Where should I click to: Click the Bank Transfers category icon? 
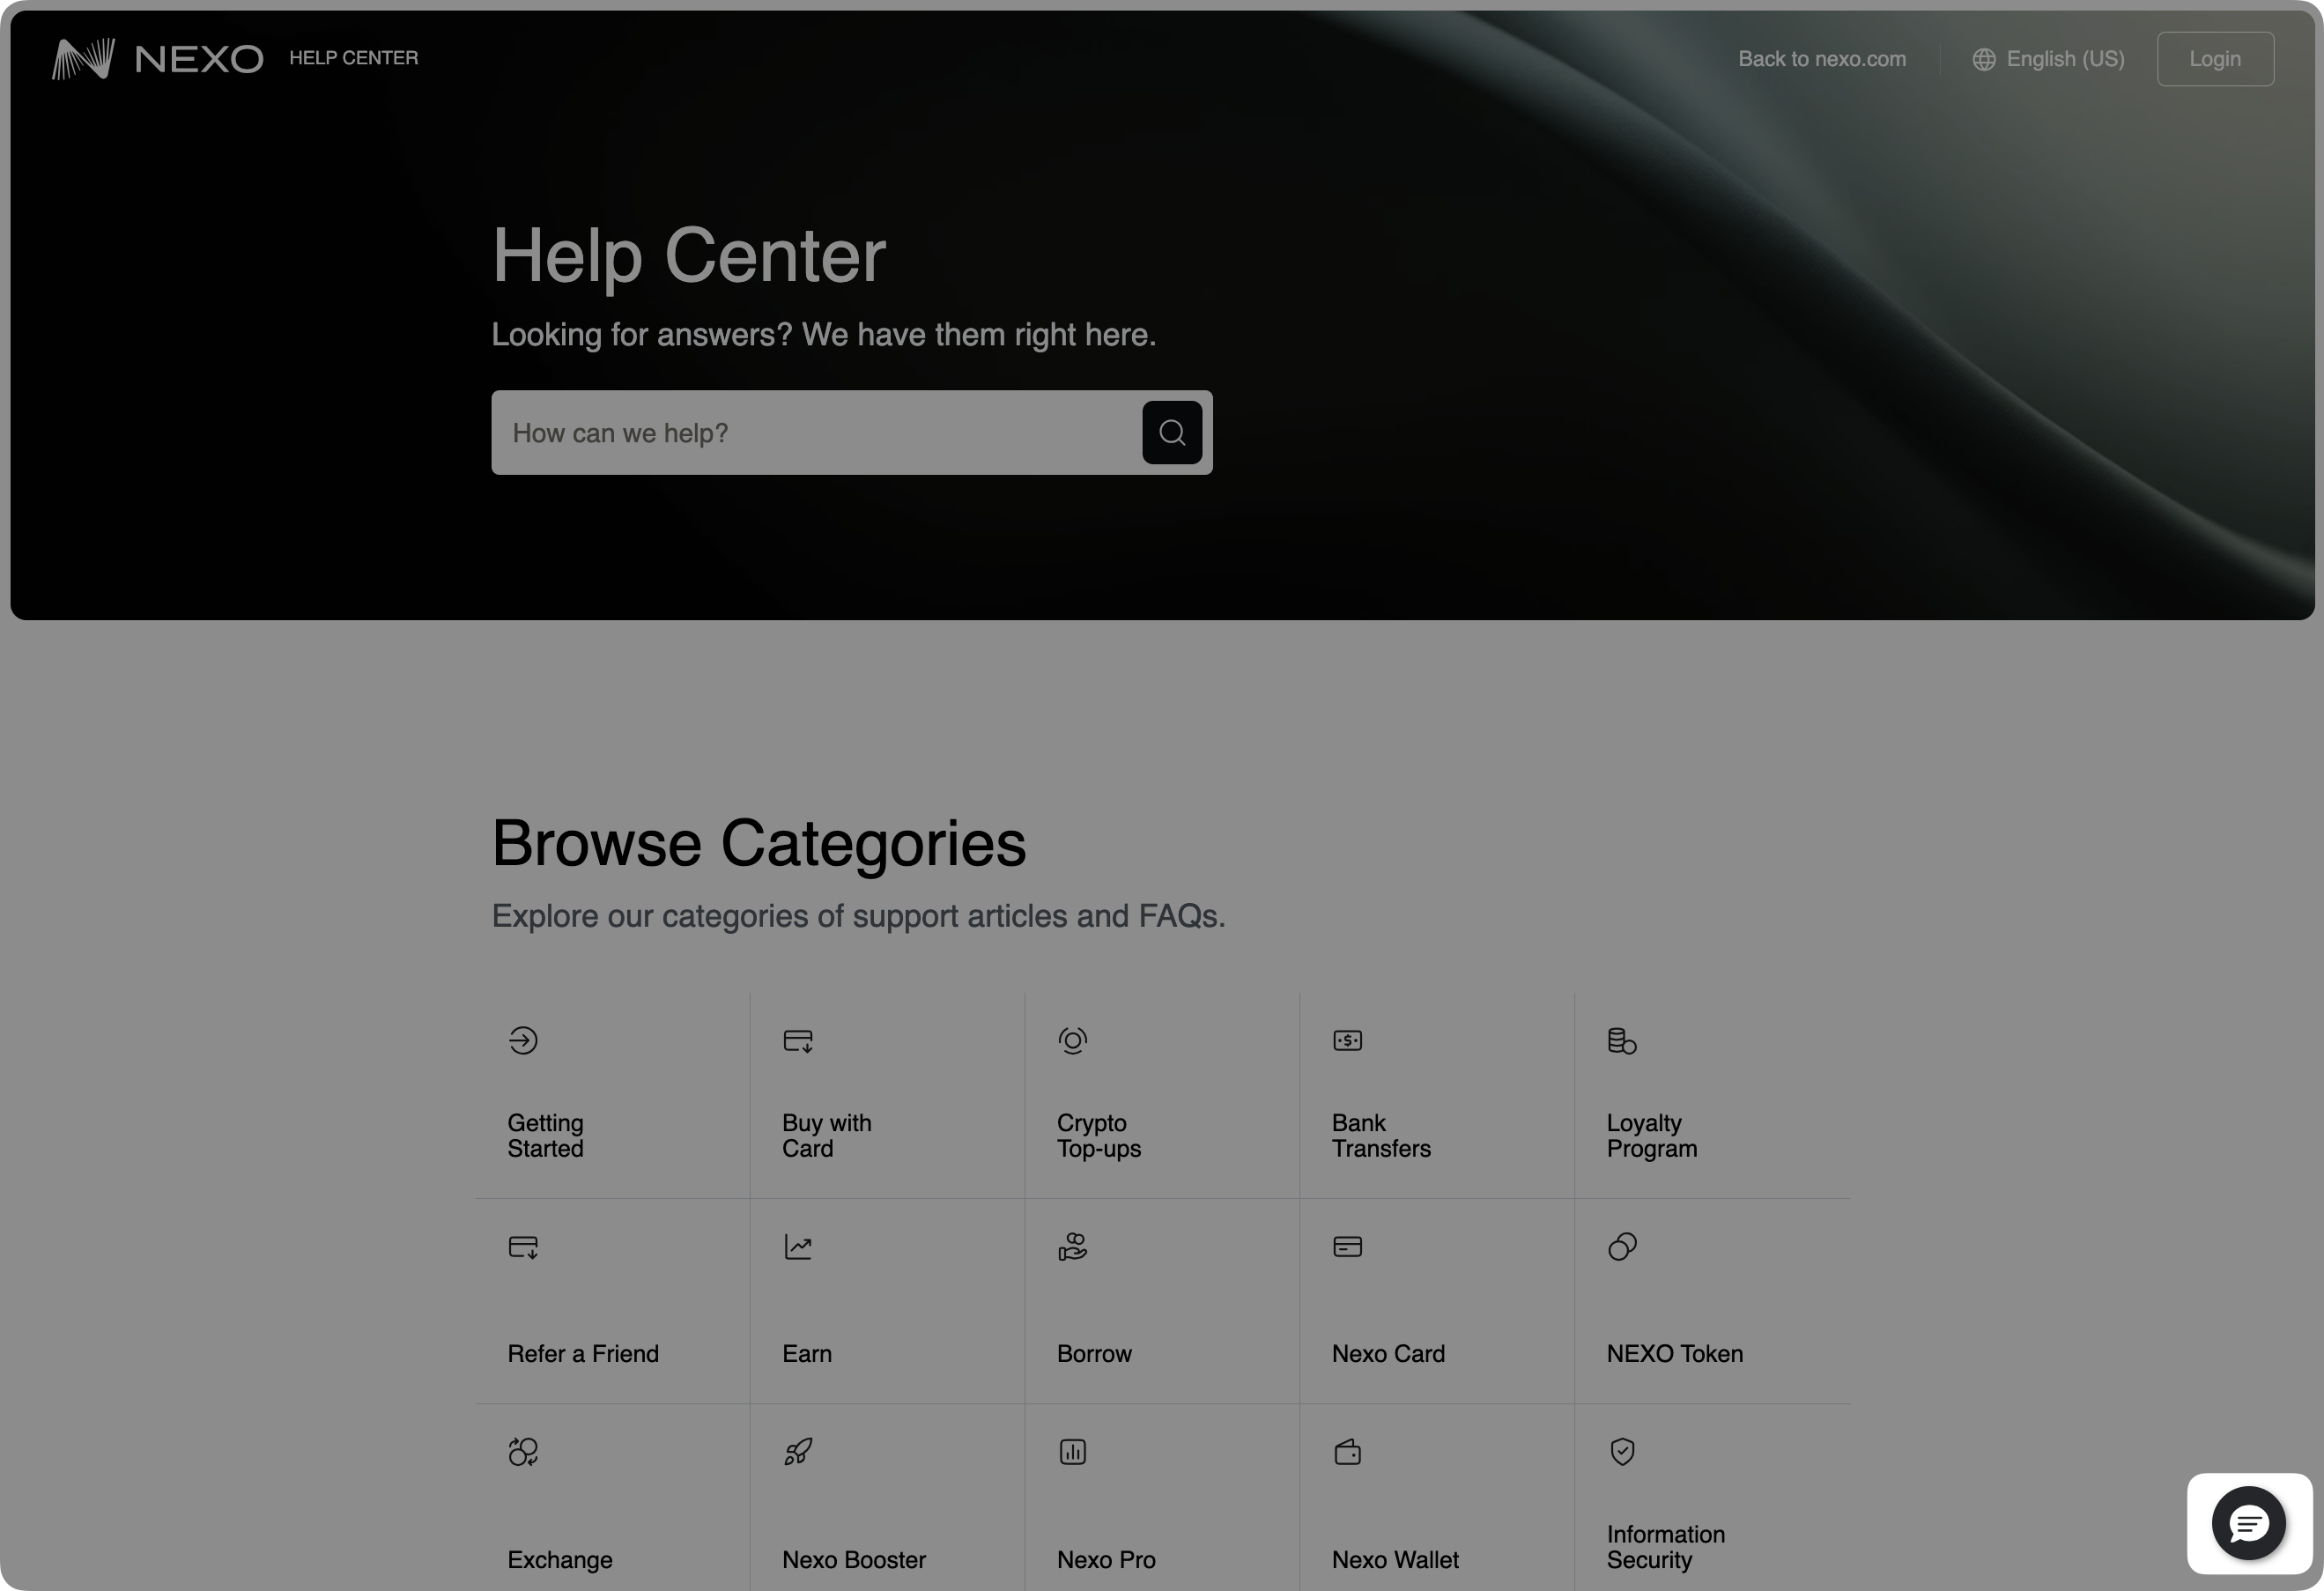1347,1040
